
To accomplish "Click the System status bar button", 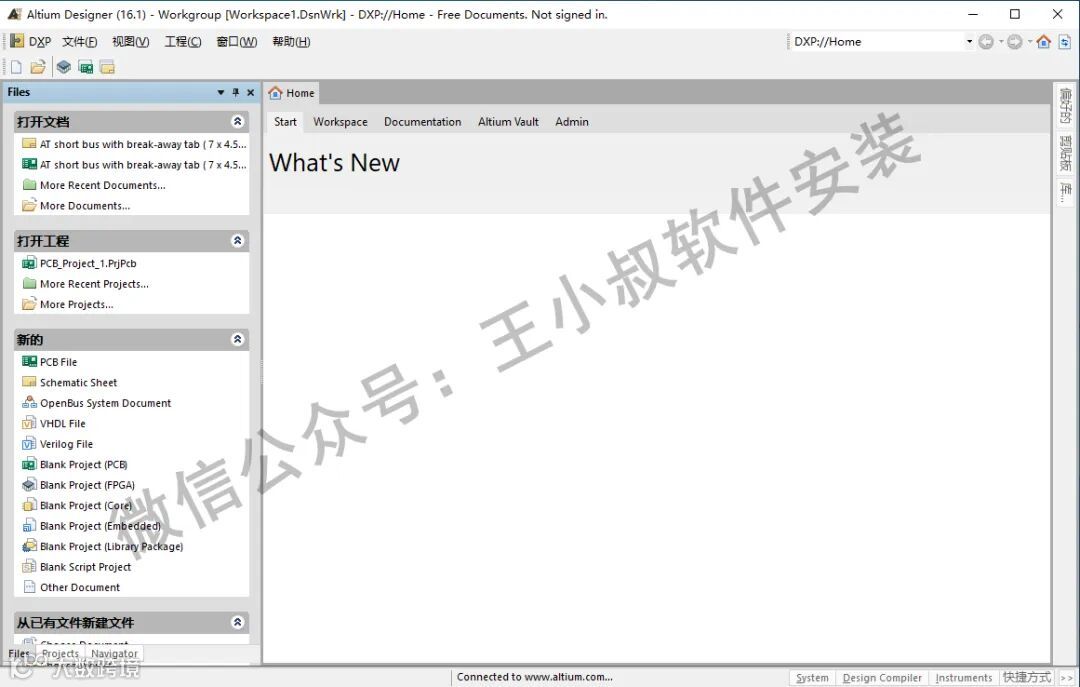I will coord(812,678).
